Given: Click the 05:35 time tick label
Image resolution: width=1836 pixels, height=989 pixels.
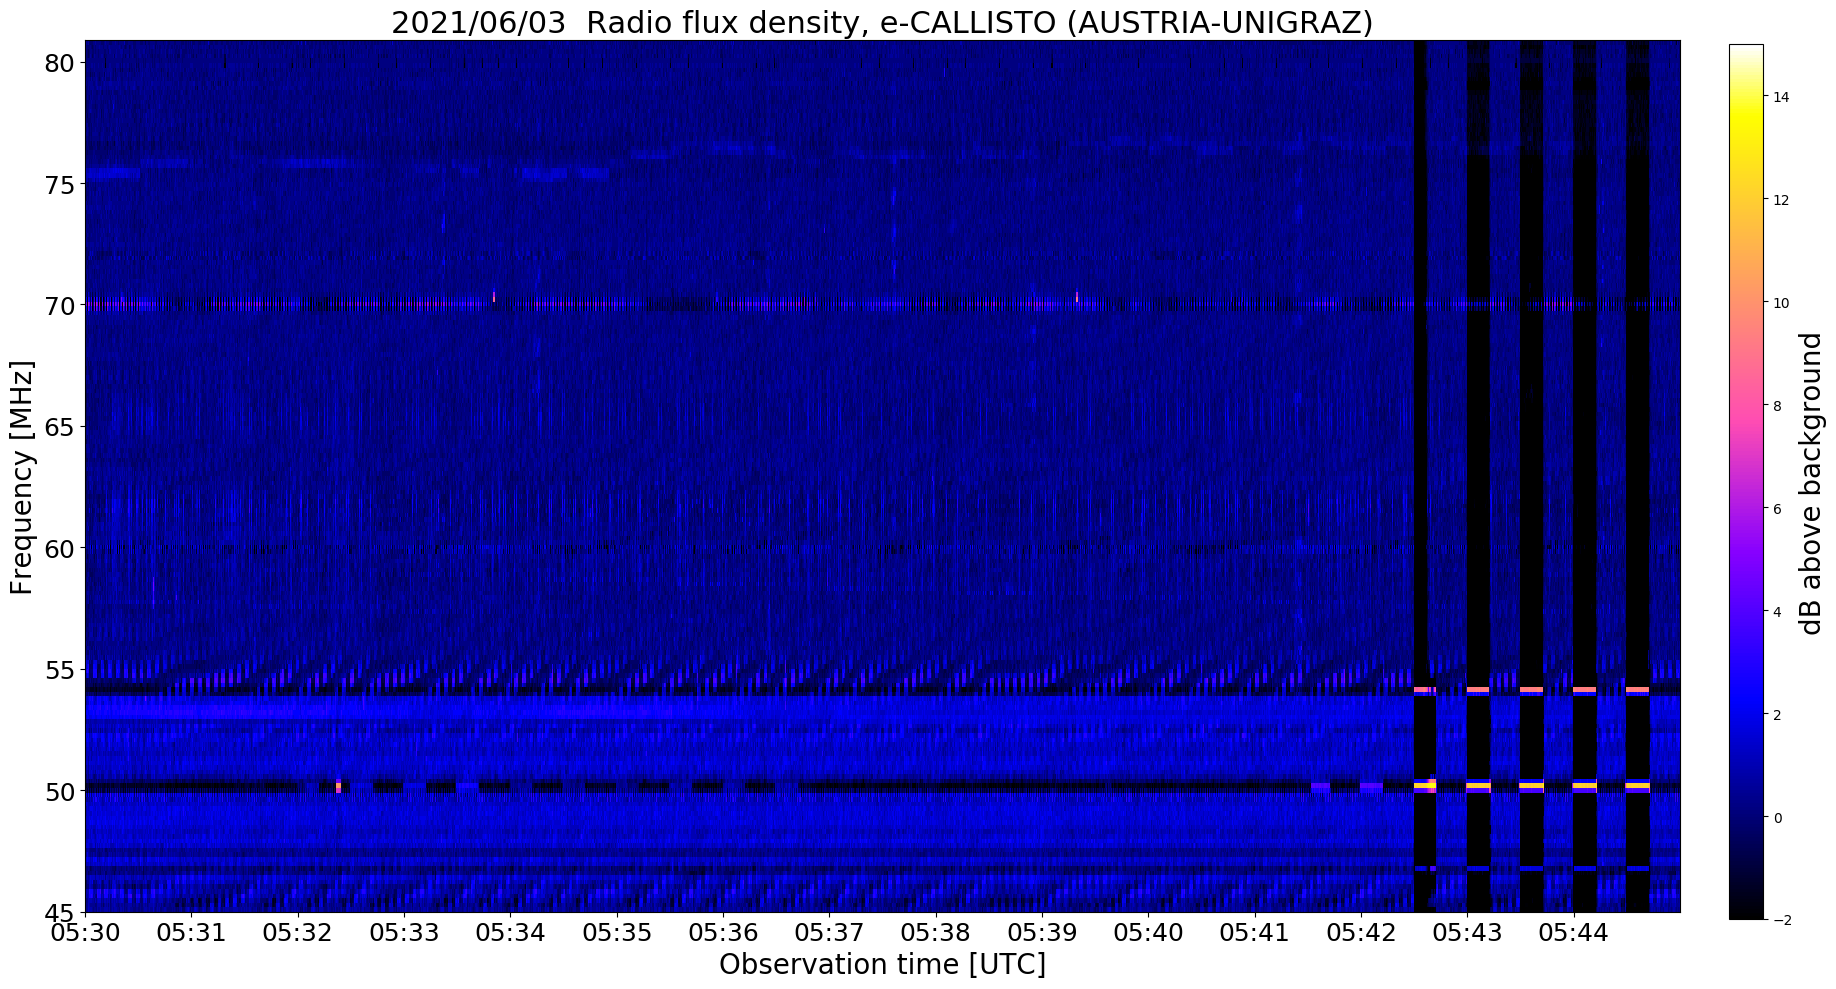Looking at the screenshot, I should click(617, 933).
